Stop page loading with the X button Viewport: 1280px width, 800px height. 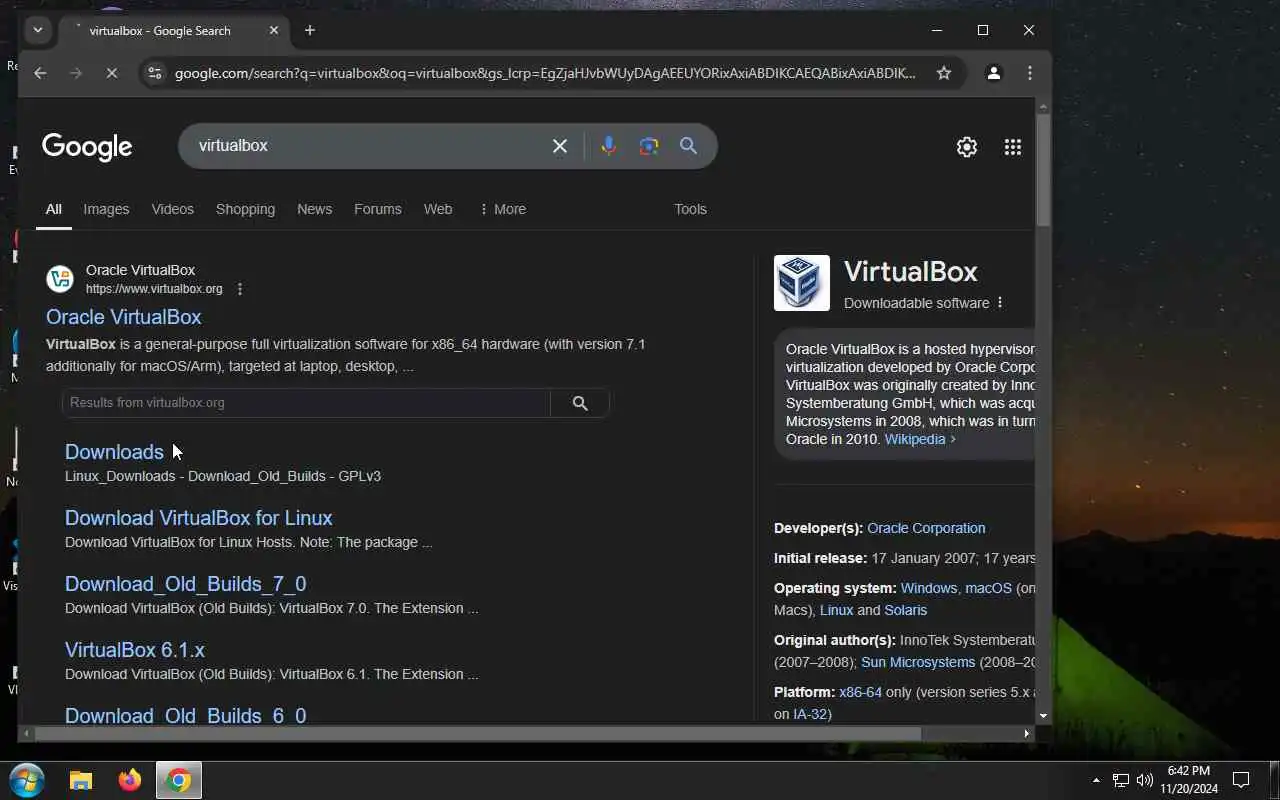[112, 73]
